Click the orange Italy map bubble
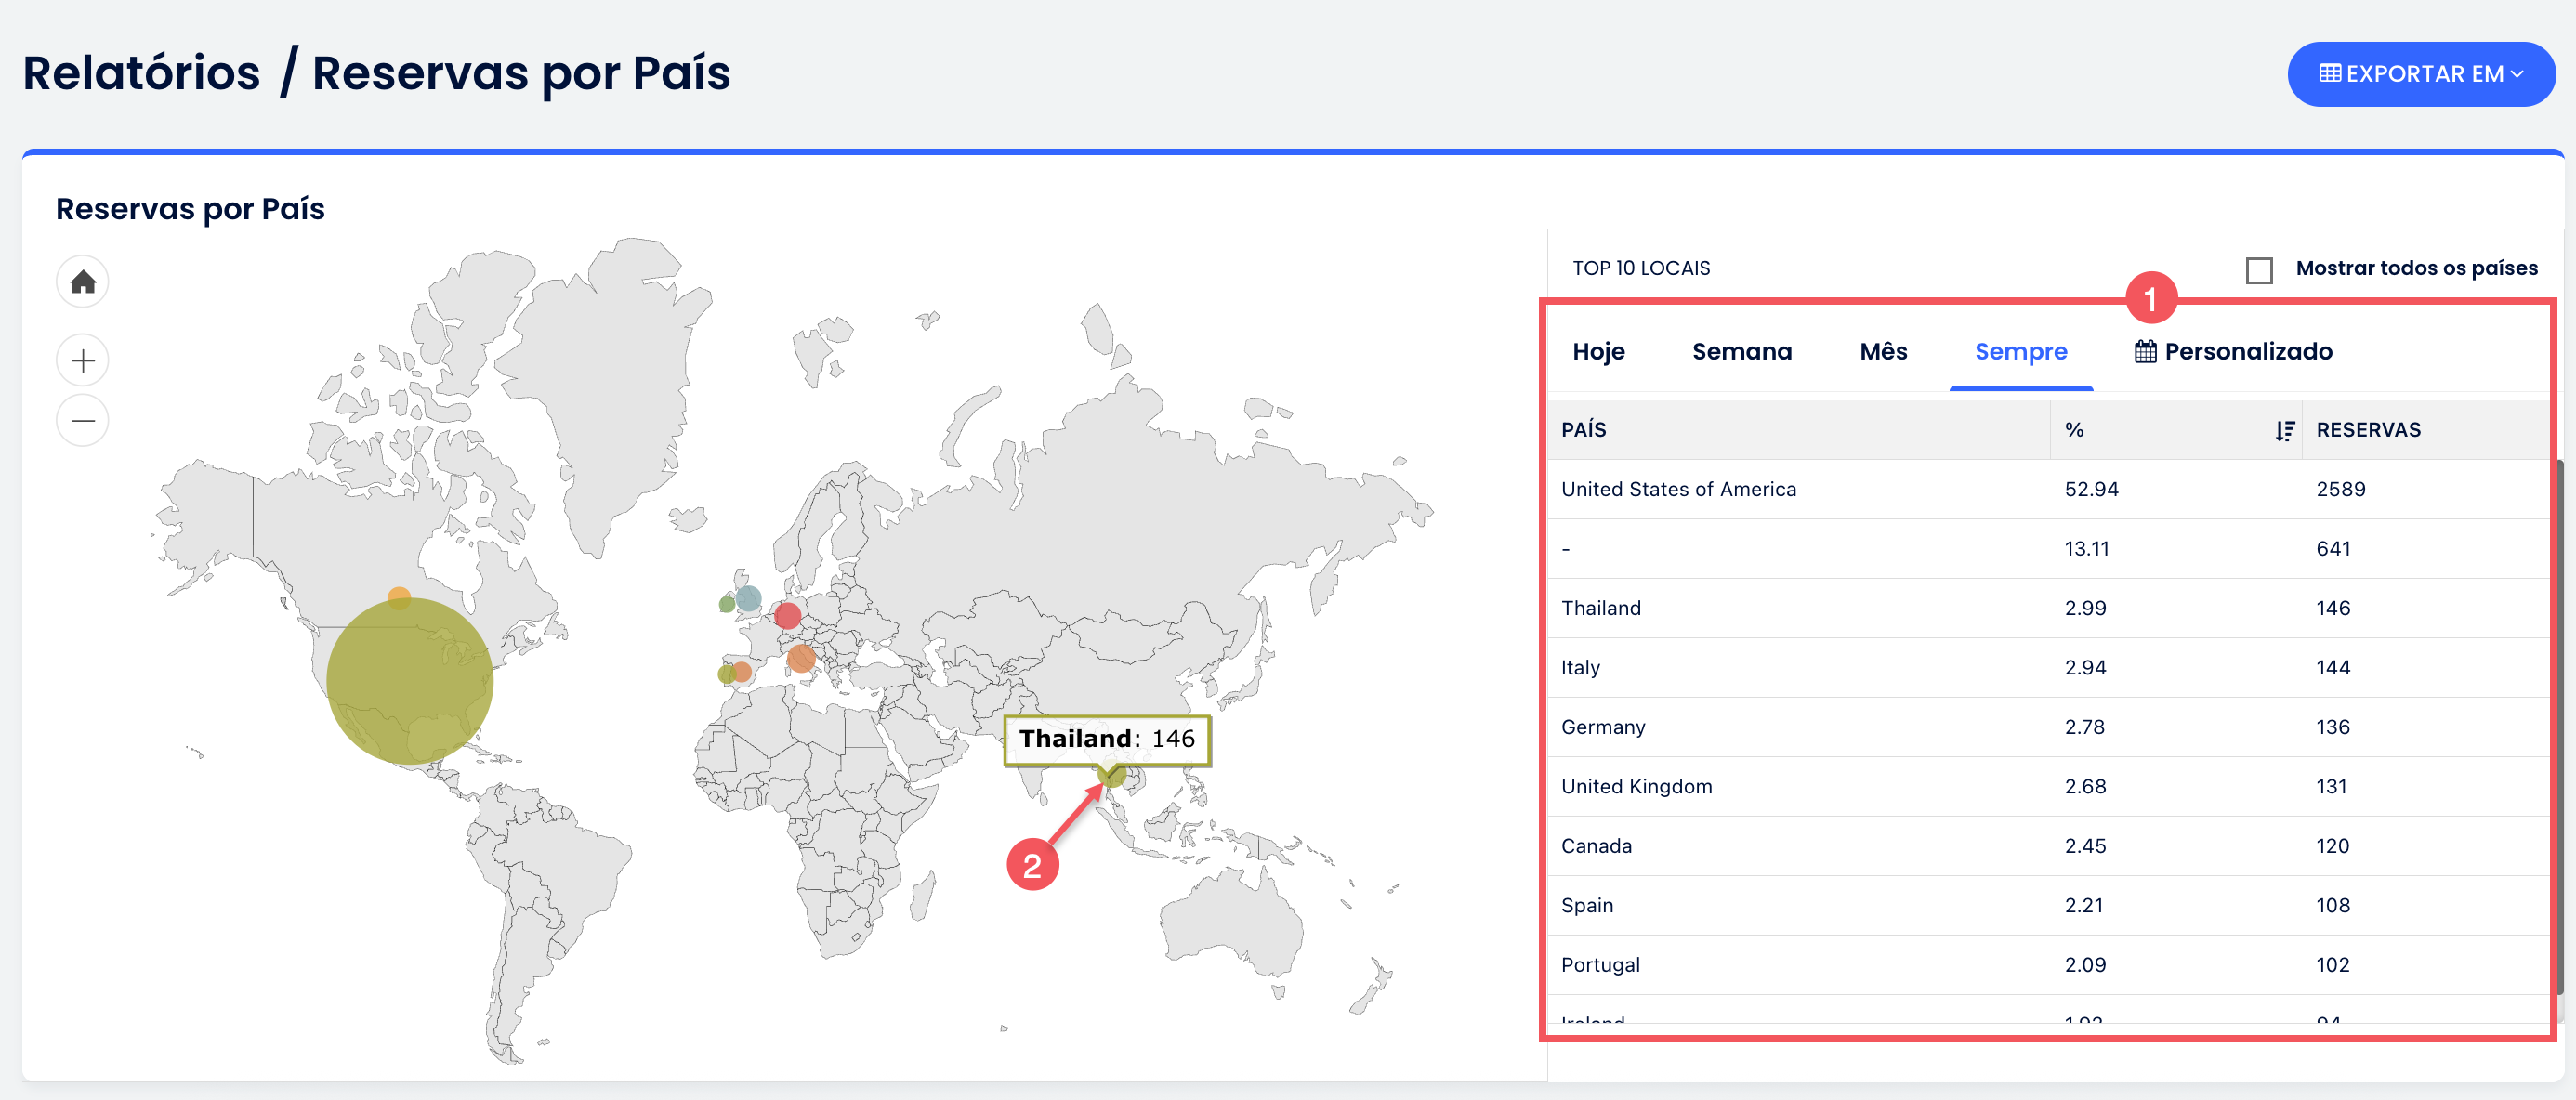2576x1100 pixels. tap(801, 658)
